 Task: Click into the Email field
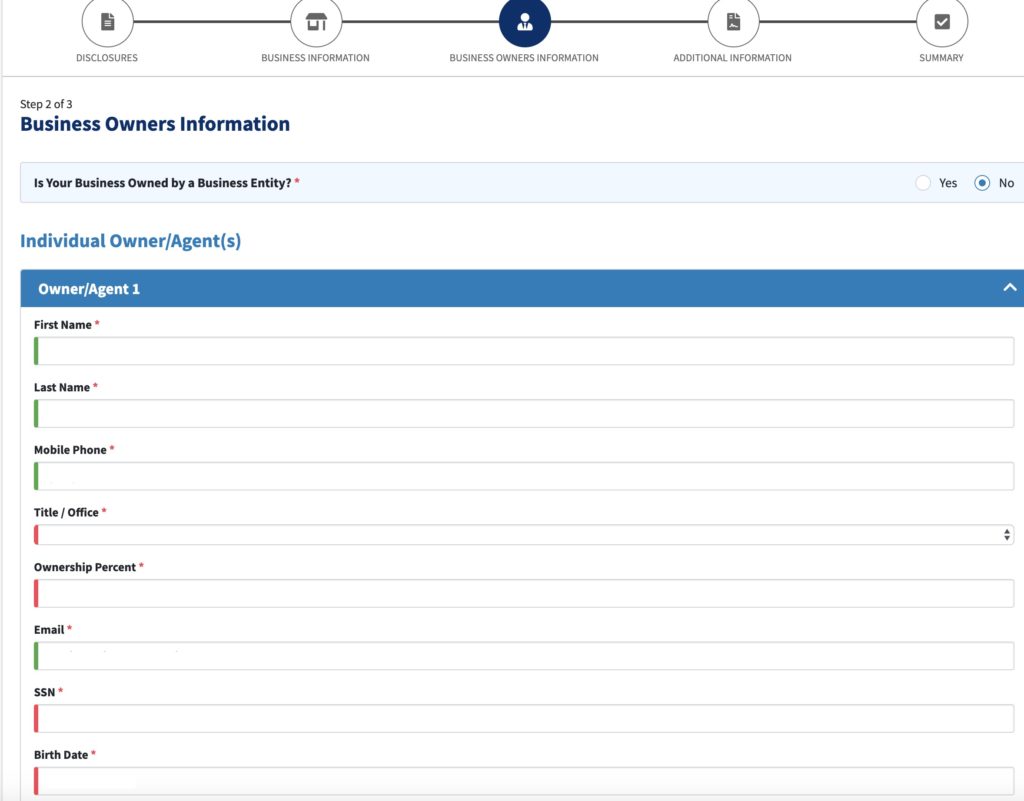(525, 656)
